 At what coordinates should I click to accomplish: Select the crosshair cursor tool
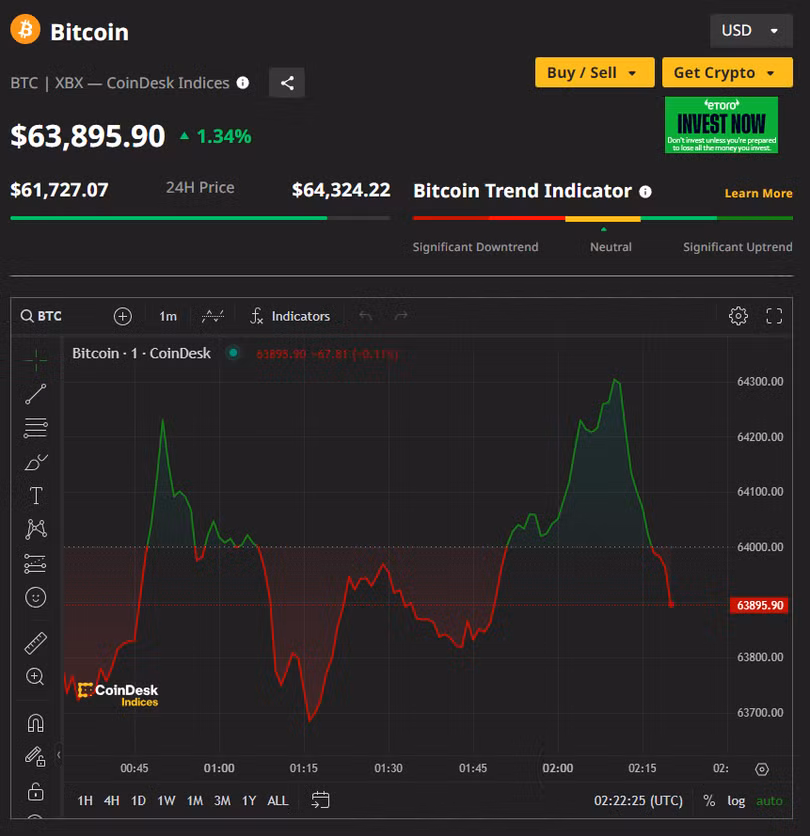36,360
